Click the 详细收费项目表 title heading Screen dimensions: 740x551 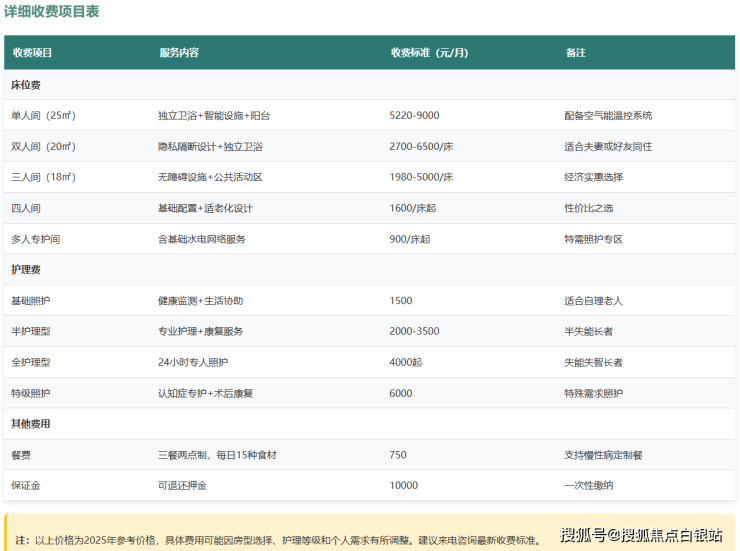point(52,12)
